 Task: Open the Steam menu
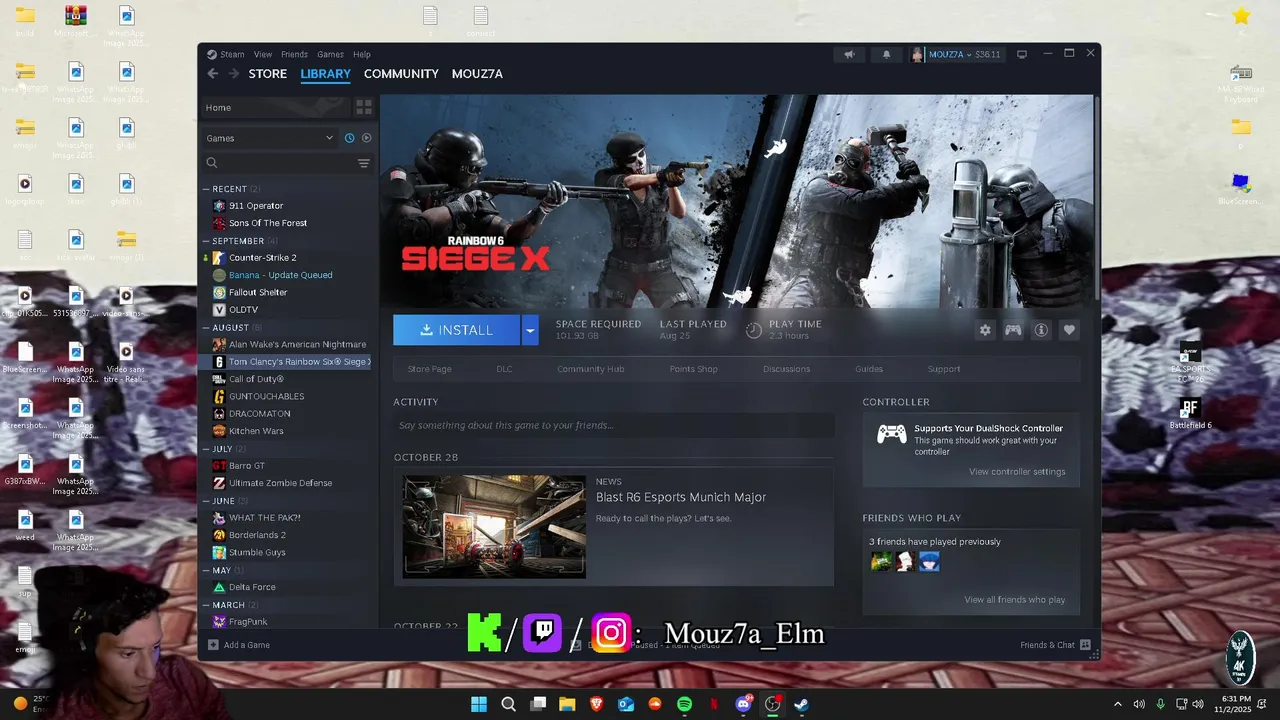tap(232, 55)
